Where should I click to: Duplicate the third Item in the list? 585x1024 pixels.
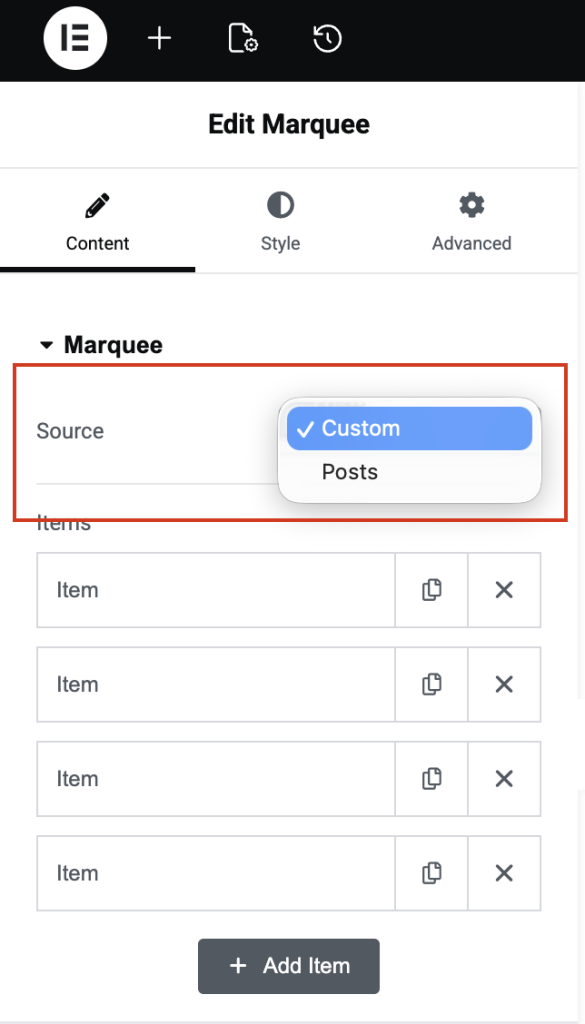click(x=431, y=779)
